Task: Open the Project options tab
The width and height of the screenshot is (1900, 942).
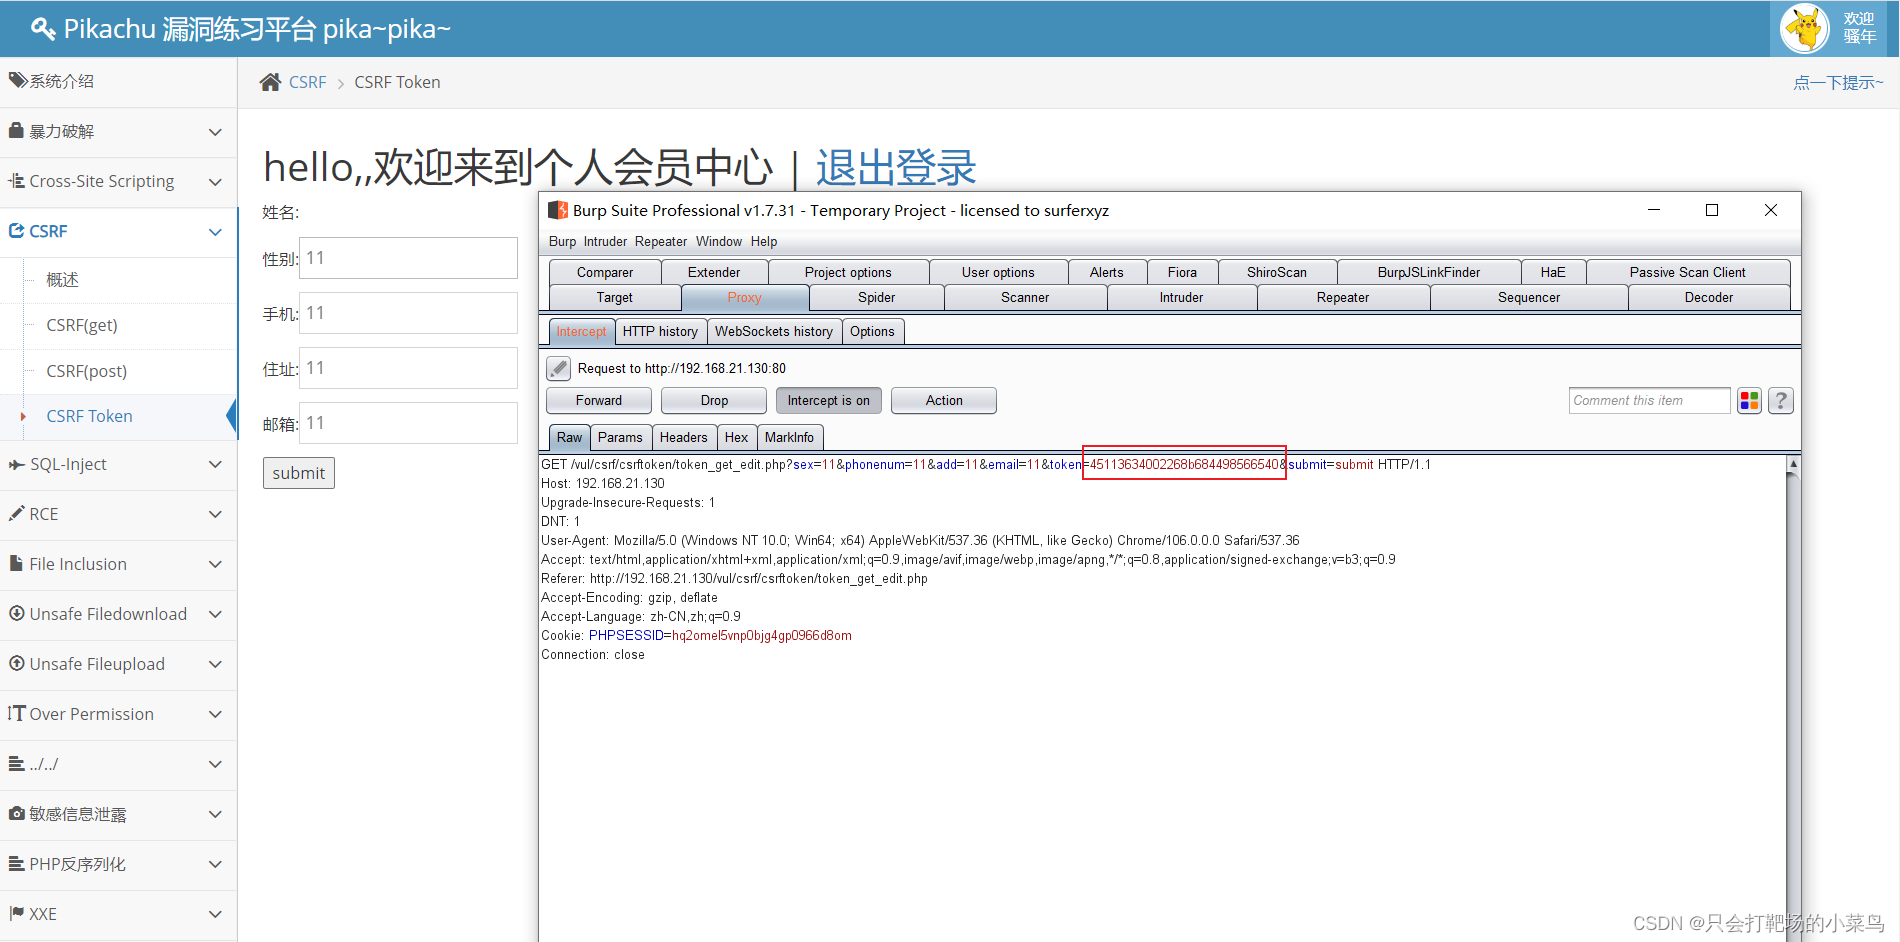Action: [848, 273]
